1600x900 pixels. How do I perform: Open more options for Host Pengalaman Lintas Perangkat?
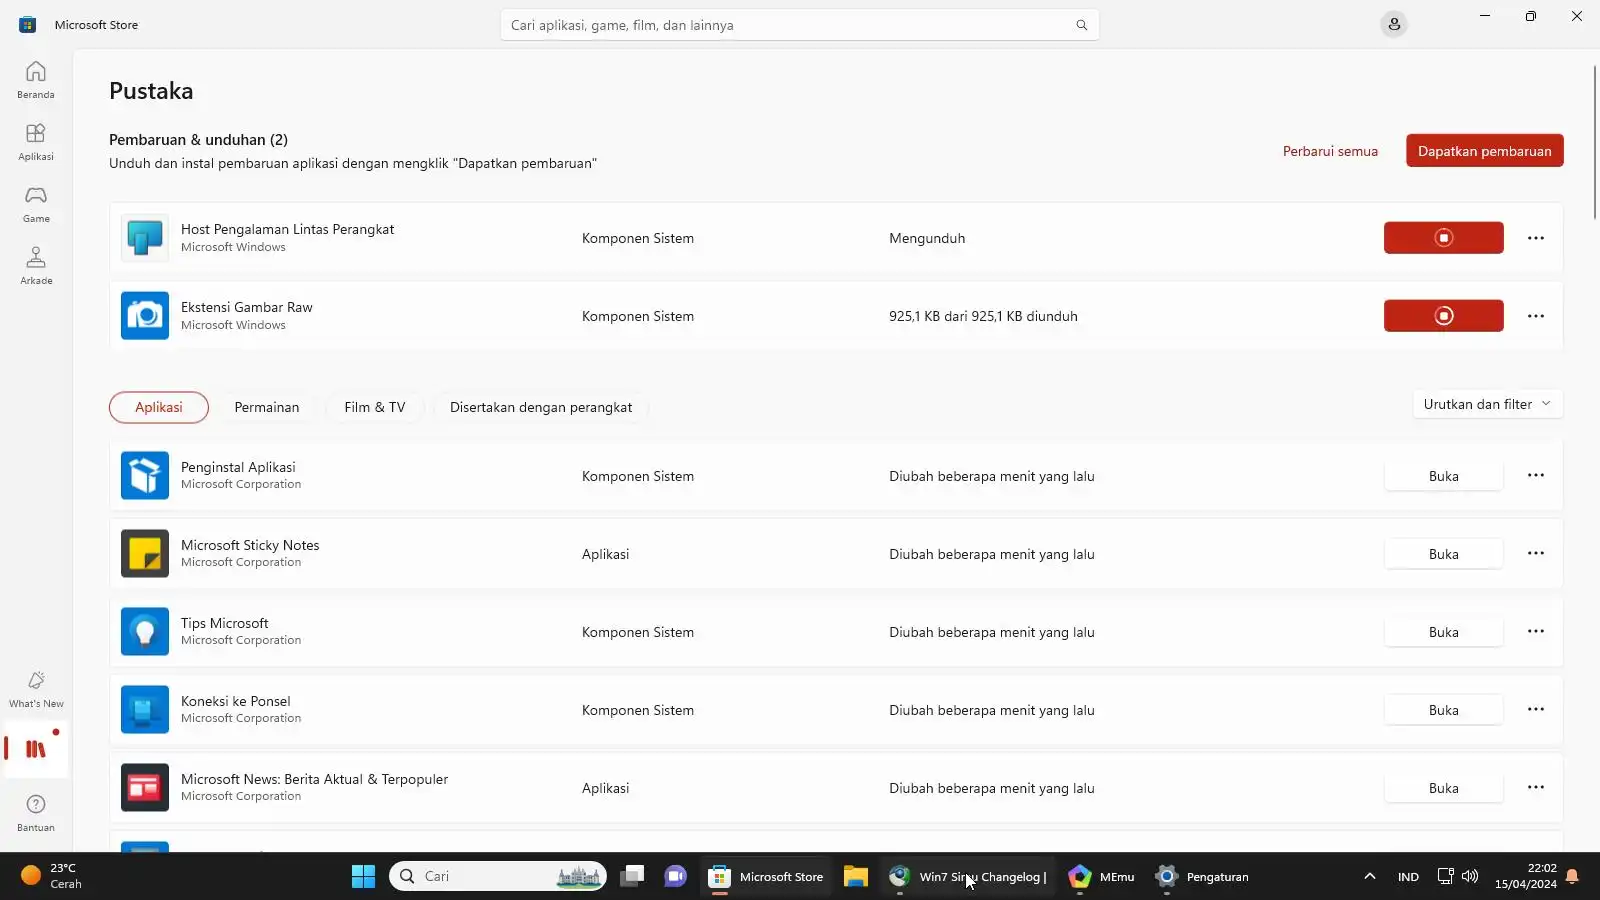pos(1536,238)
